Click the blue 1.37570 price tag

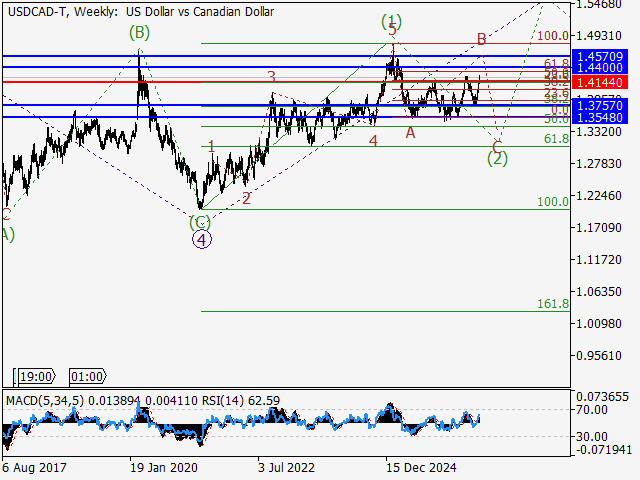click(x=600, y=106)
